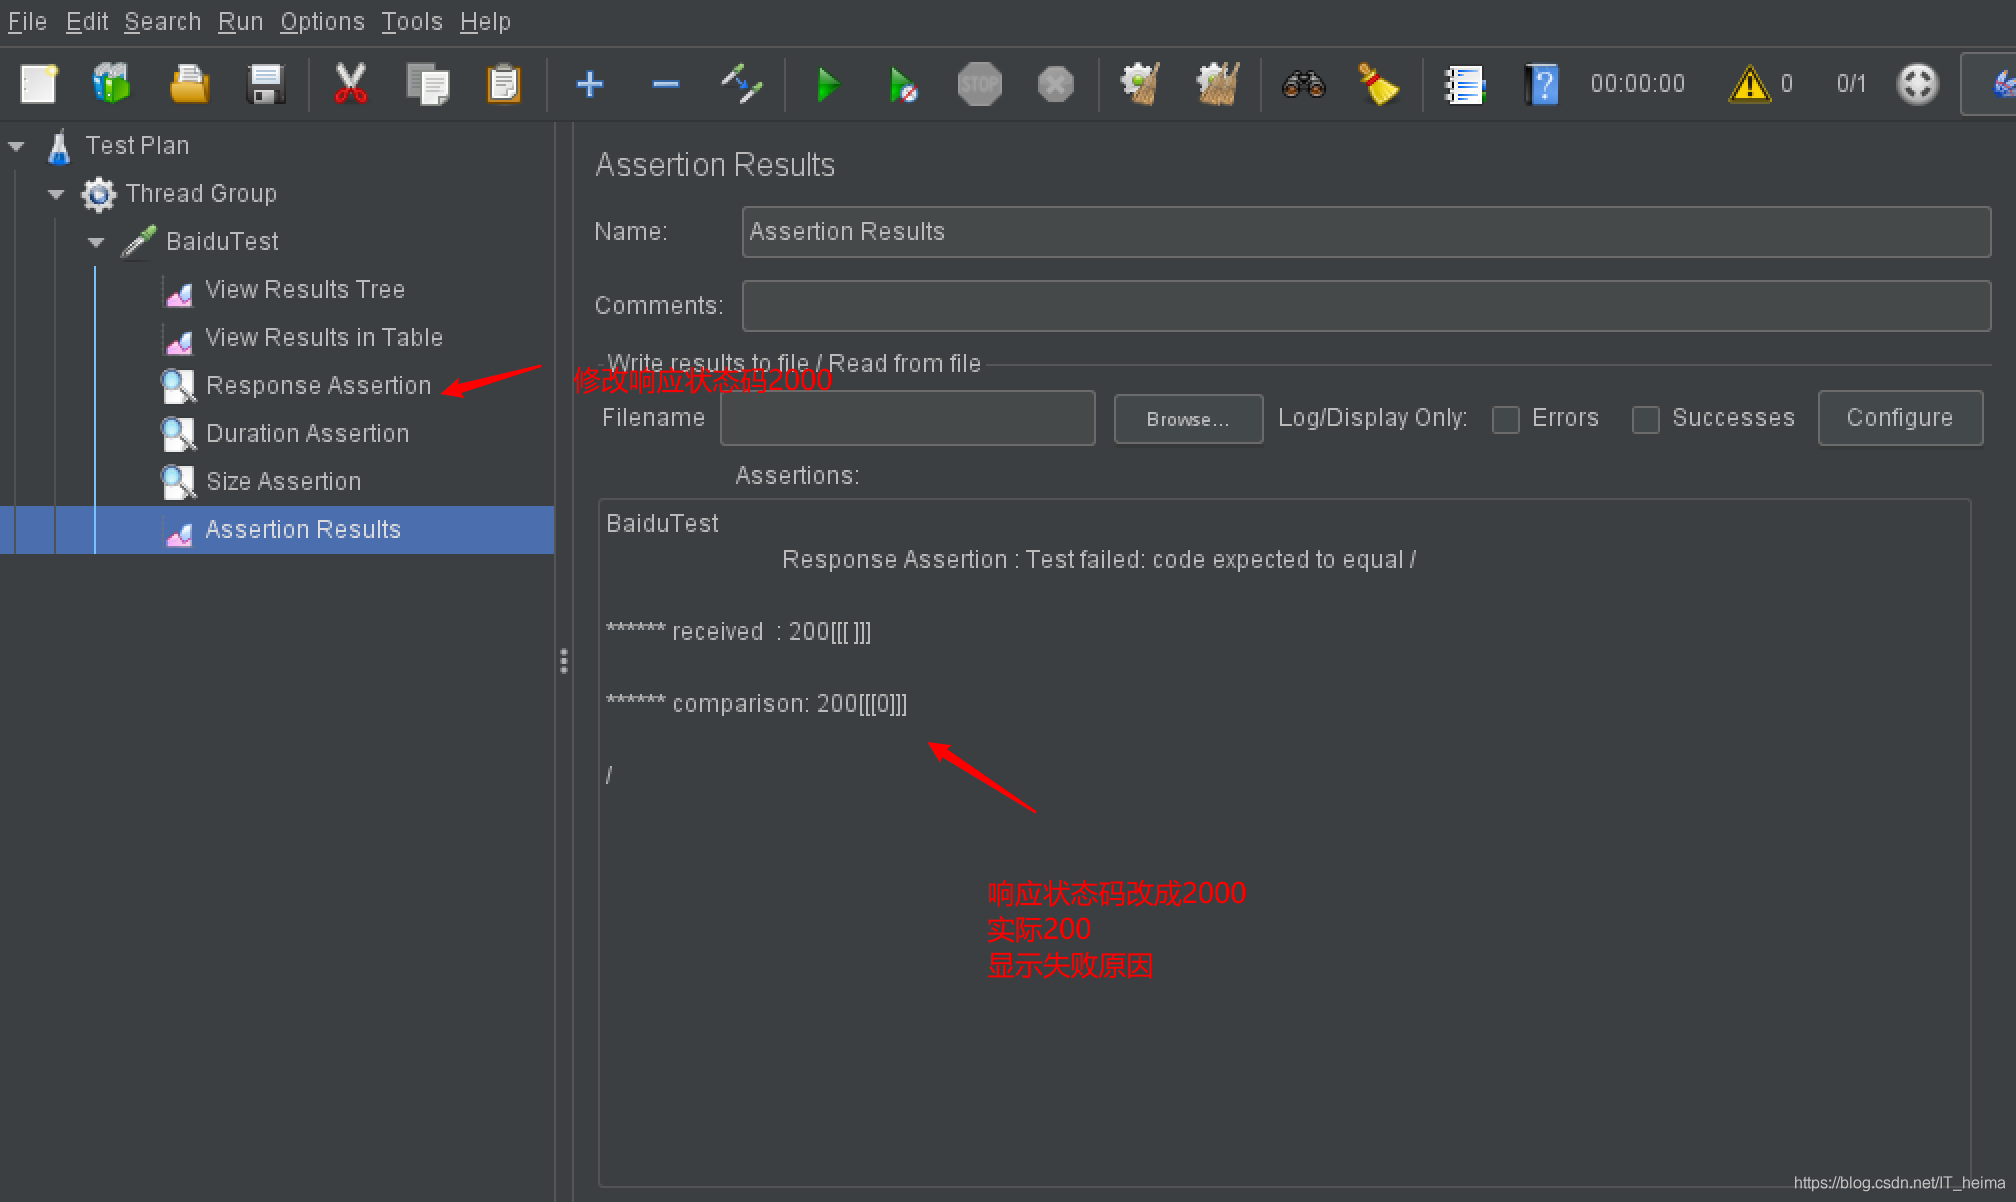Screen dimensions: 2016x1202
Task: Select Duration Assertion in the tree
Action: click(x=307, y=434)
